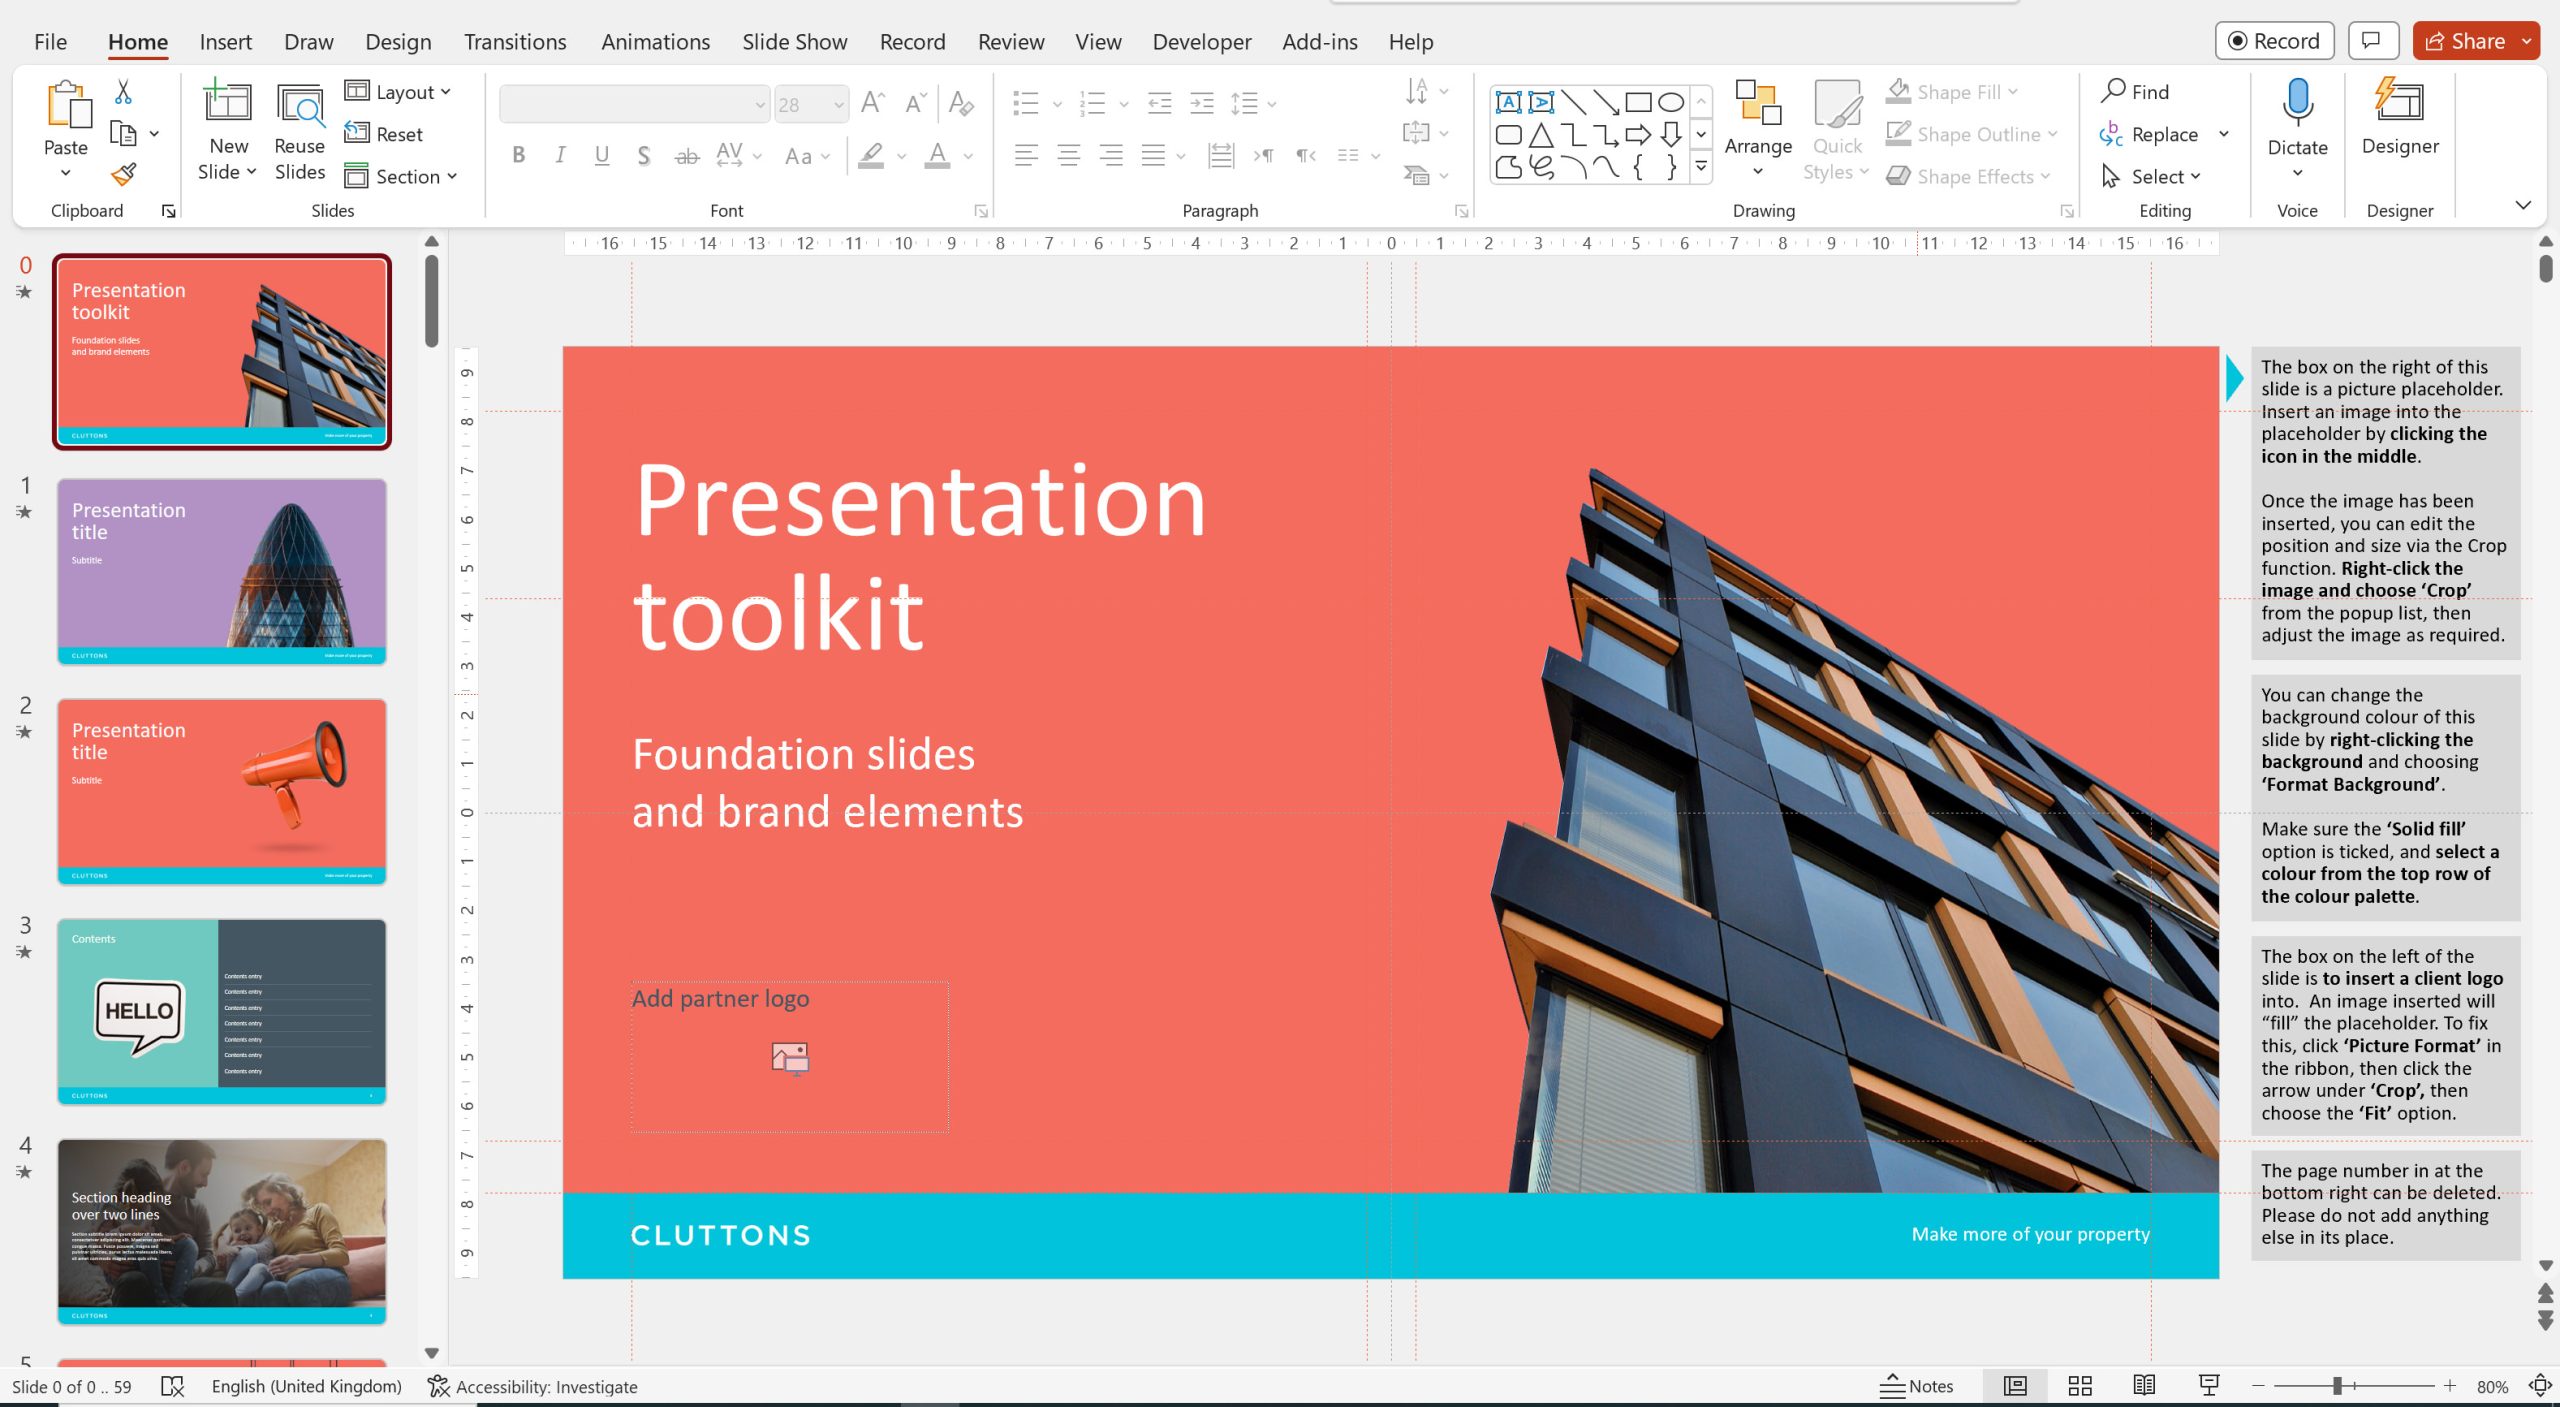The image size is (2560, 1407).
Task: Open the Animations tab
Action: click(656, 42)
